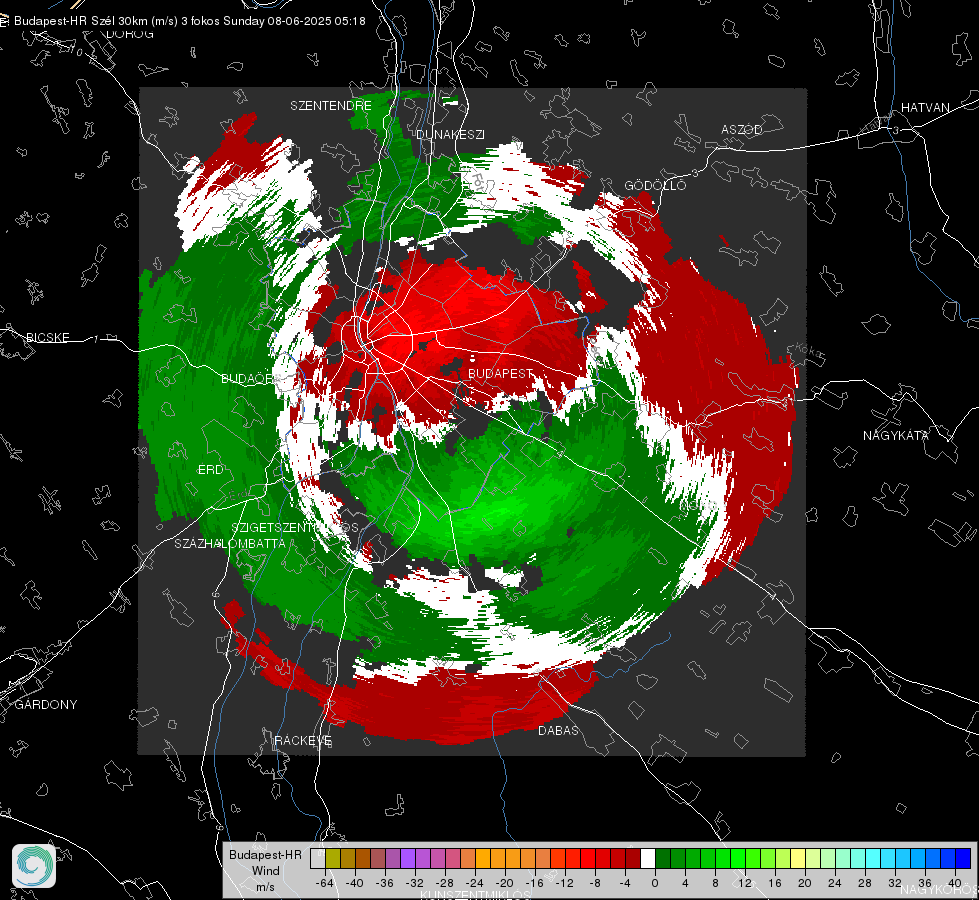
Task: Click the radar title text with the timestamp
Action: tap(189, 21)
